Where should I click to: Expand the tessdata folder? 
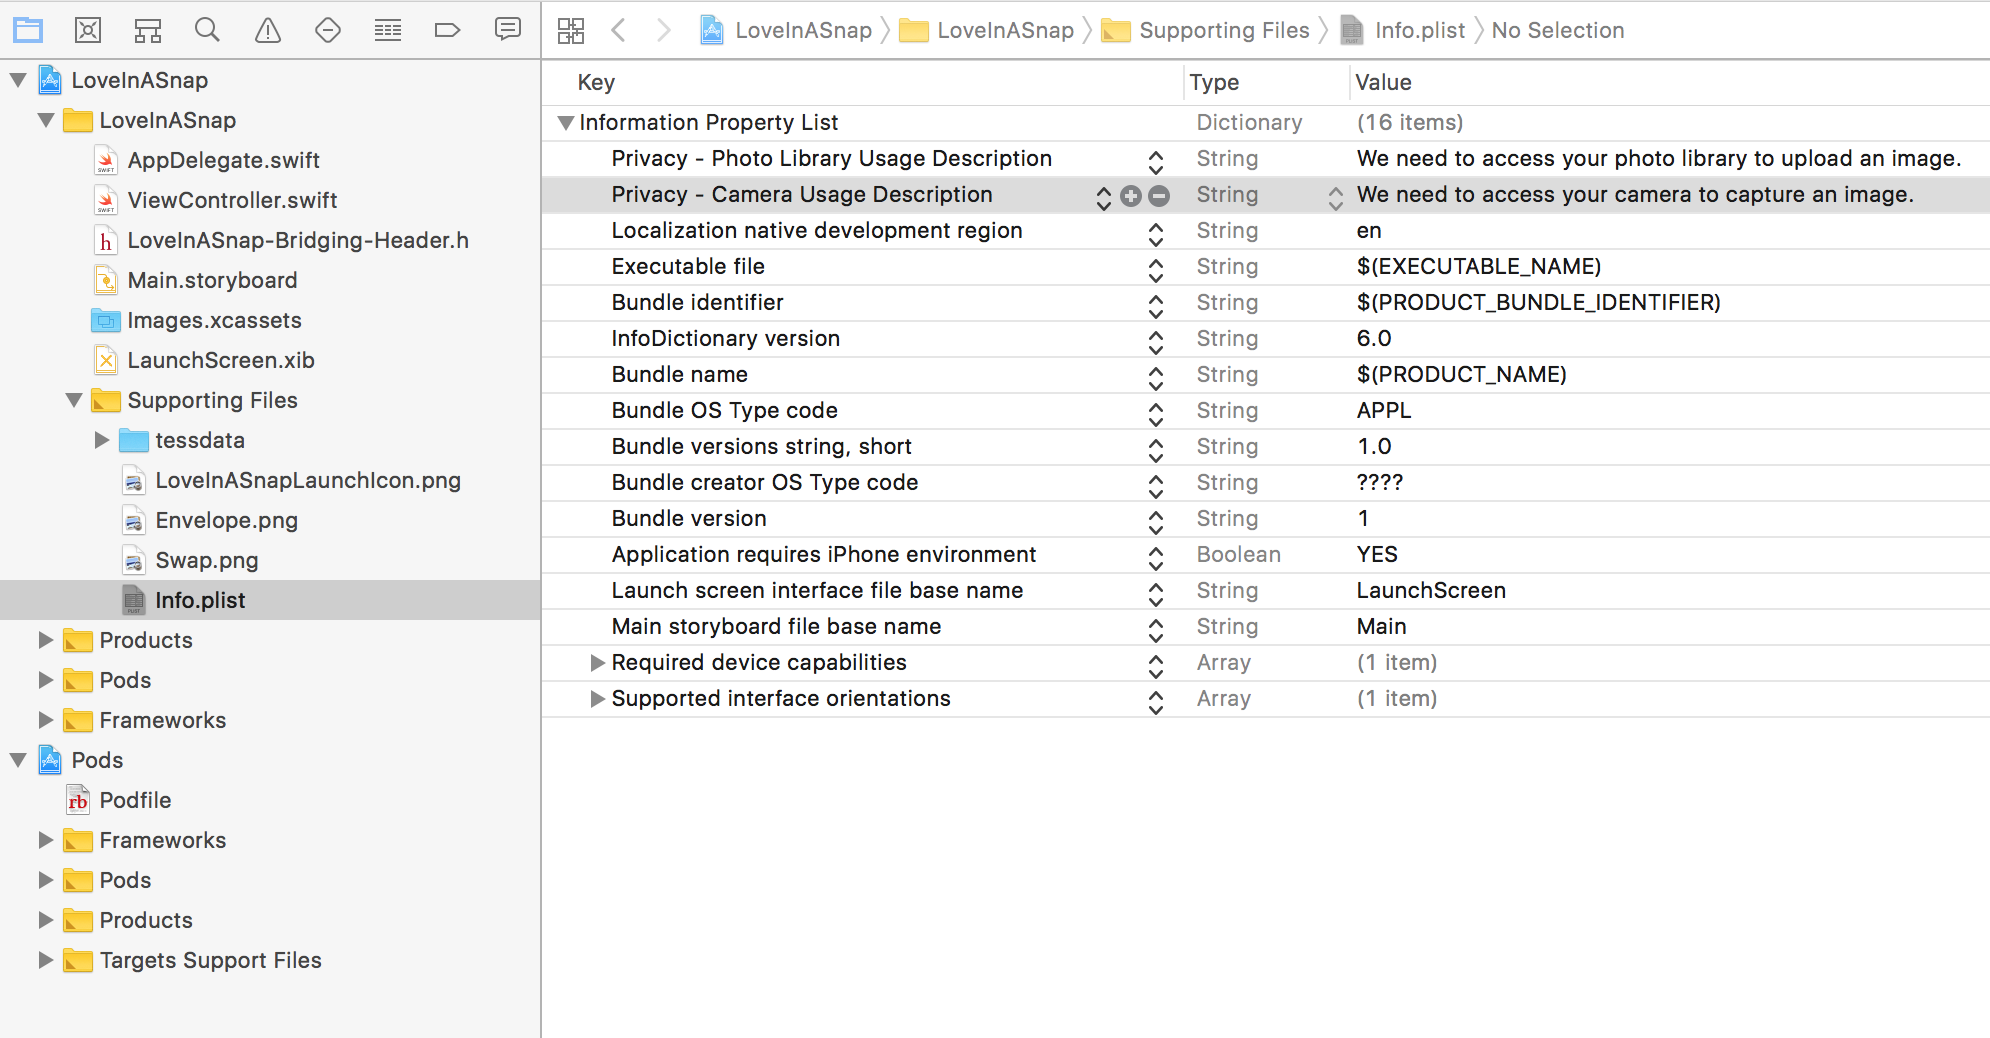tap(102, 440)
